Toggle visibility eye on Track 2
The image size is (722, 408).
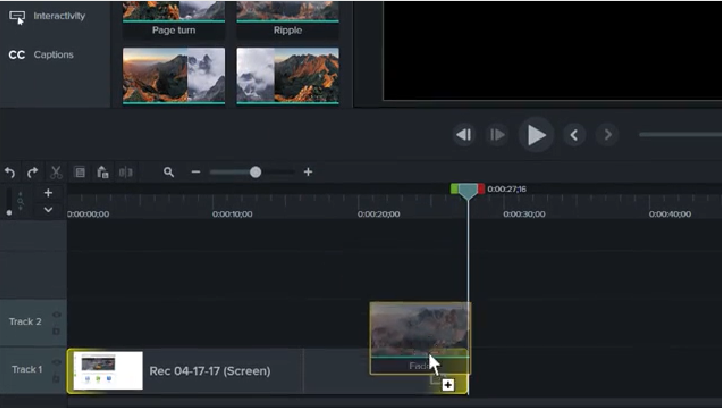pyautogui.click(x=57, y=315)
